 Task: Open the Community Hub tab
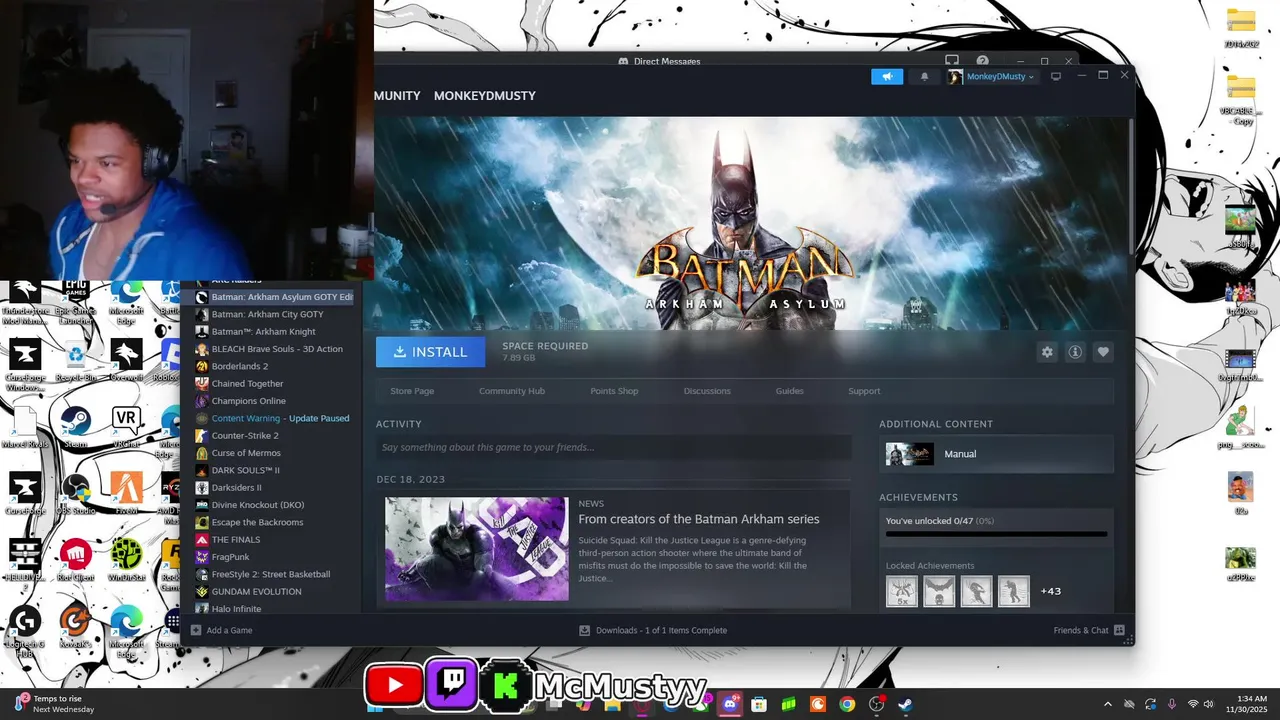click(512, 391)
